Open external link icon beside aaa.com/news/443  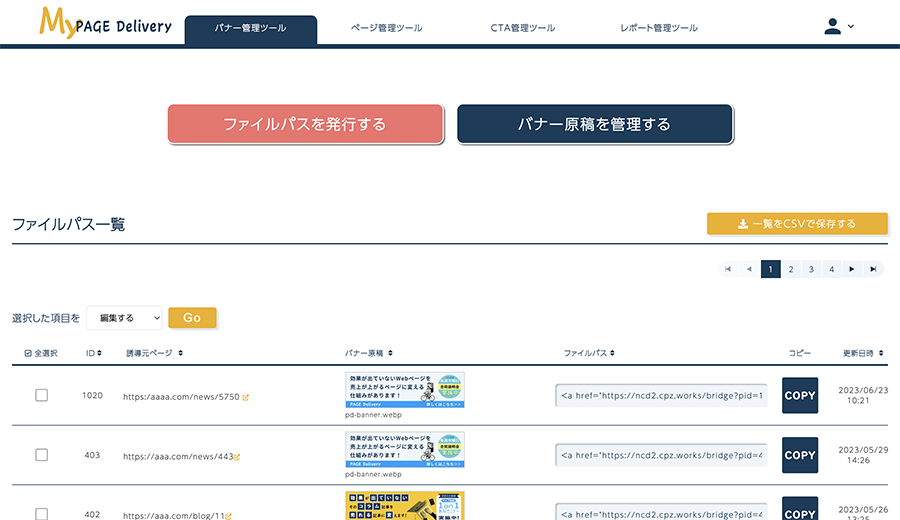(x=237, y=457)
